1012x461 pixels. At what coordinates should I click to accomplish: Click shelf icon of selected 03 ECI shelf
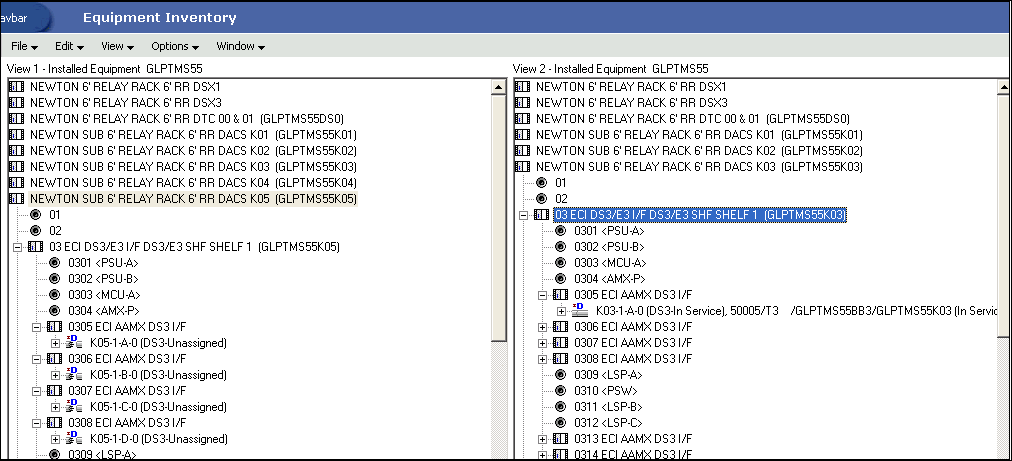tap(542, 215)
